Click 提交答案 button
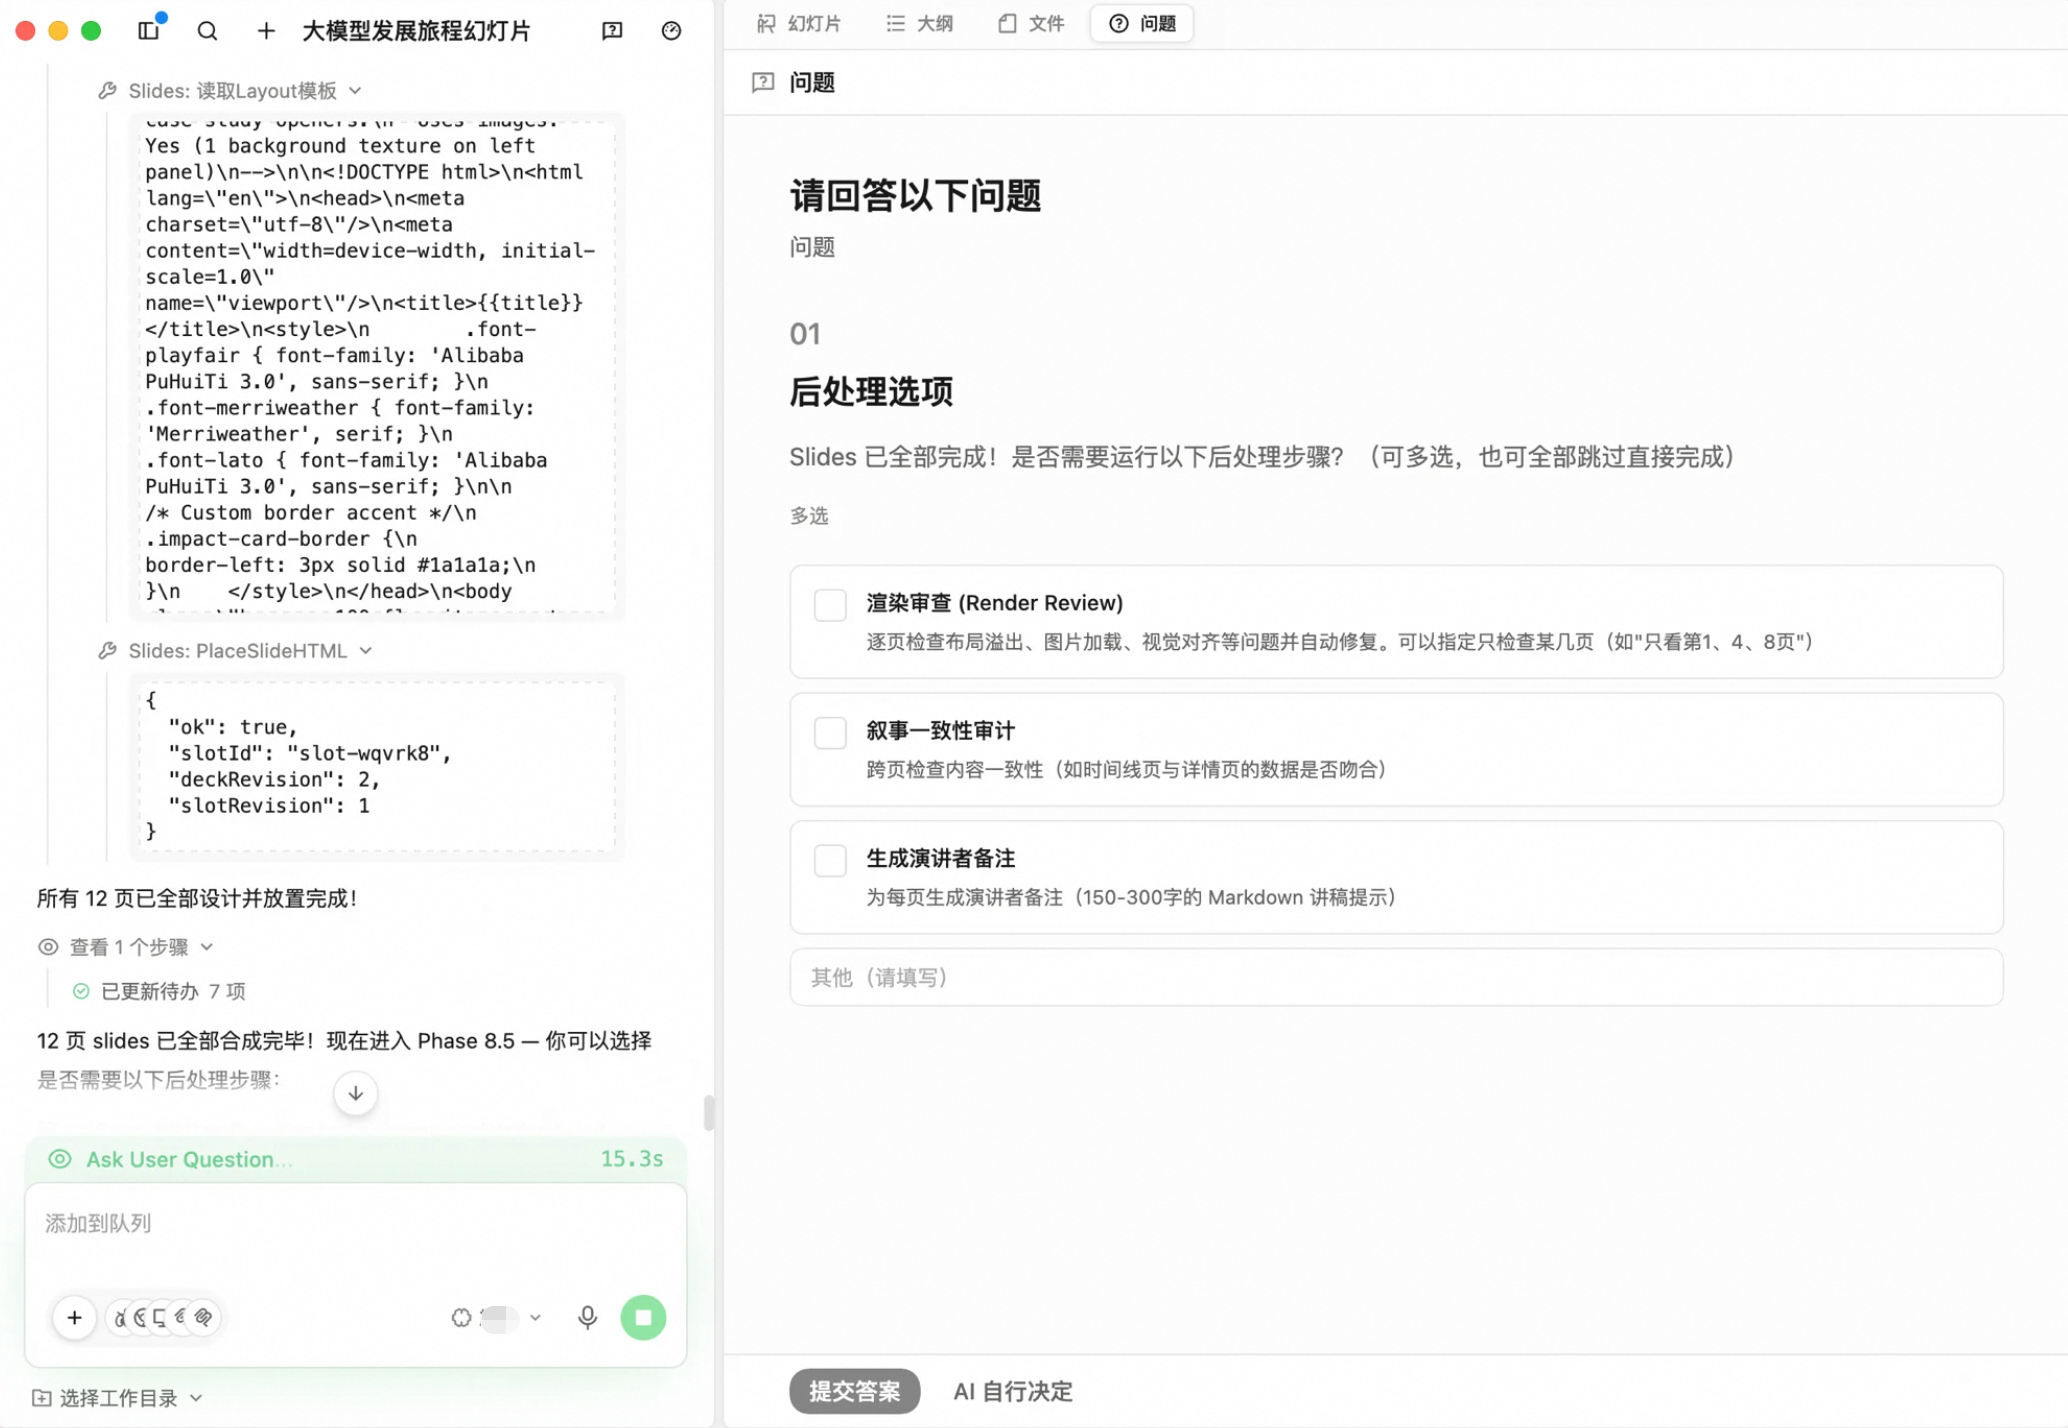 click(854, 1391)
